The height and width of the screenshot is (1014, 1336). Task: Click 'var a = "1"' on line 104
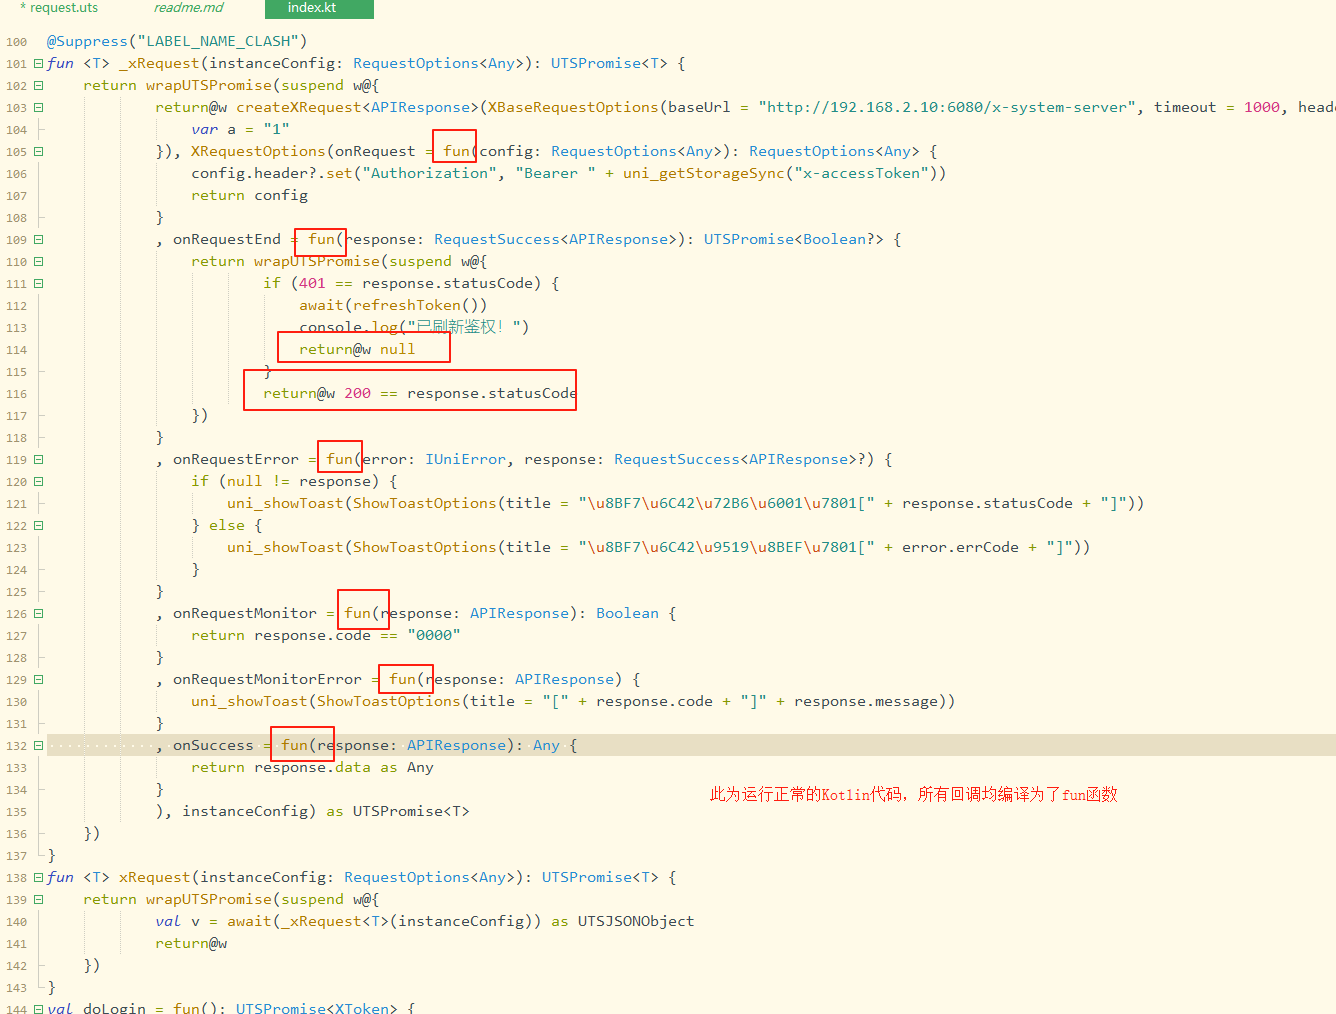(x=240, y=129)
